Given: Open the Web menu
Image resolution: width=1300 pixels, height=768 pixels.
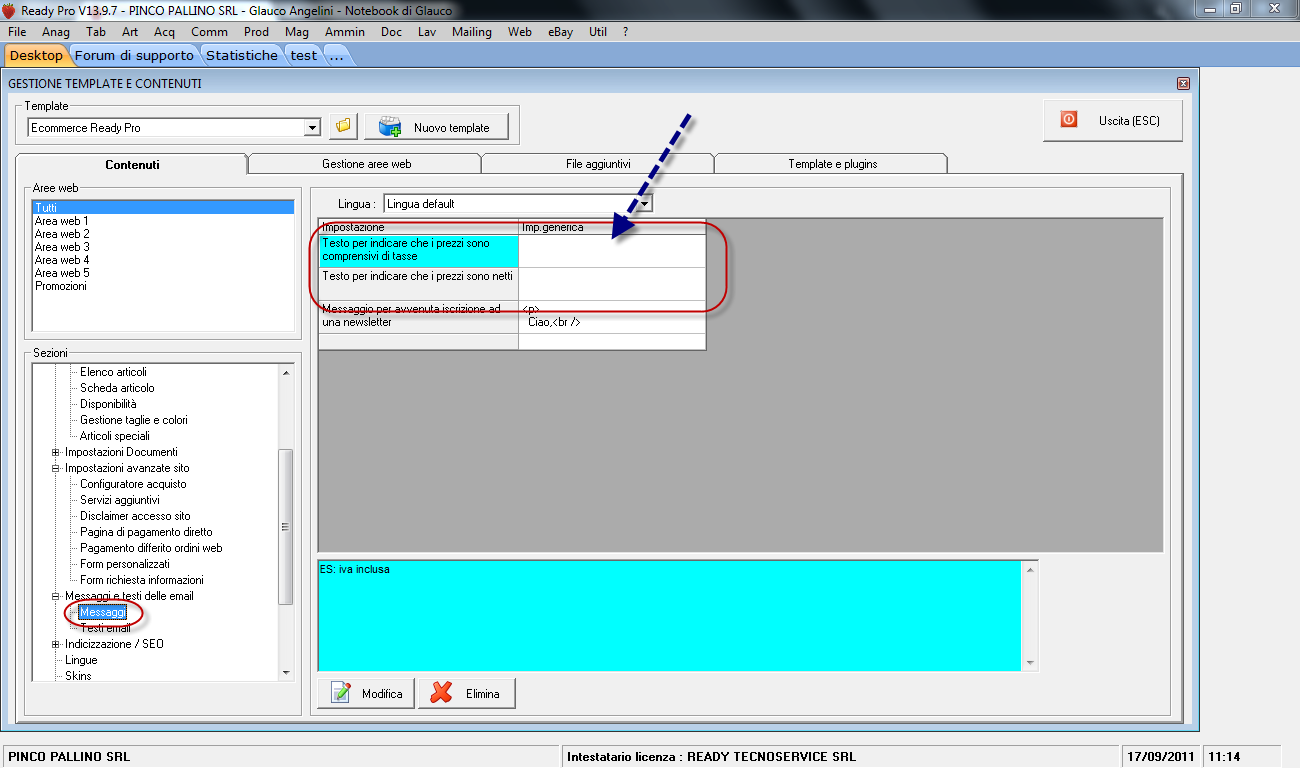Looking at the screenshot, I should (x=520, y=32).
